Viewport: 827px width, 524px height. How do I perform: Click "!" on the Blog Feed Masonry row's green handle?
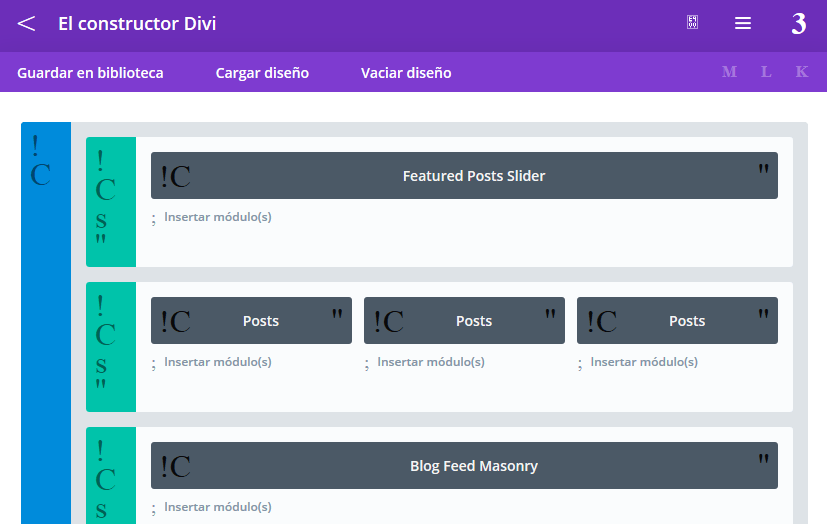coord(100,451)
